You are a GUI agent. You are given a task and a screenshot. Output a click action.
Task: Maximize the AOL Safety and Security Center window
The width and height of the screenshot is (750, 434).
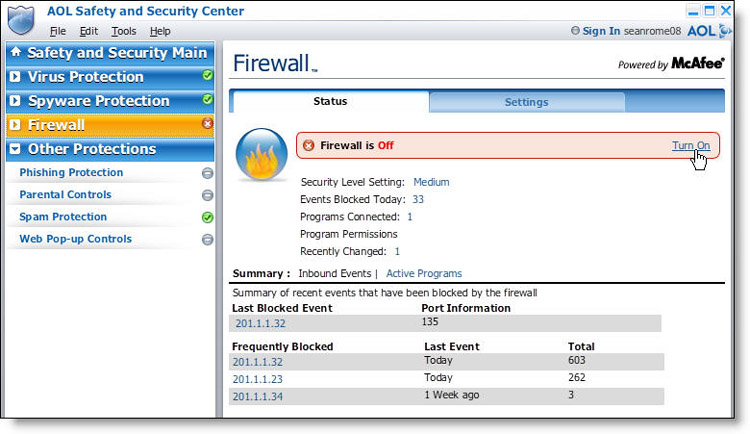[709, 11]
